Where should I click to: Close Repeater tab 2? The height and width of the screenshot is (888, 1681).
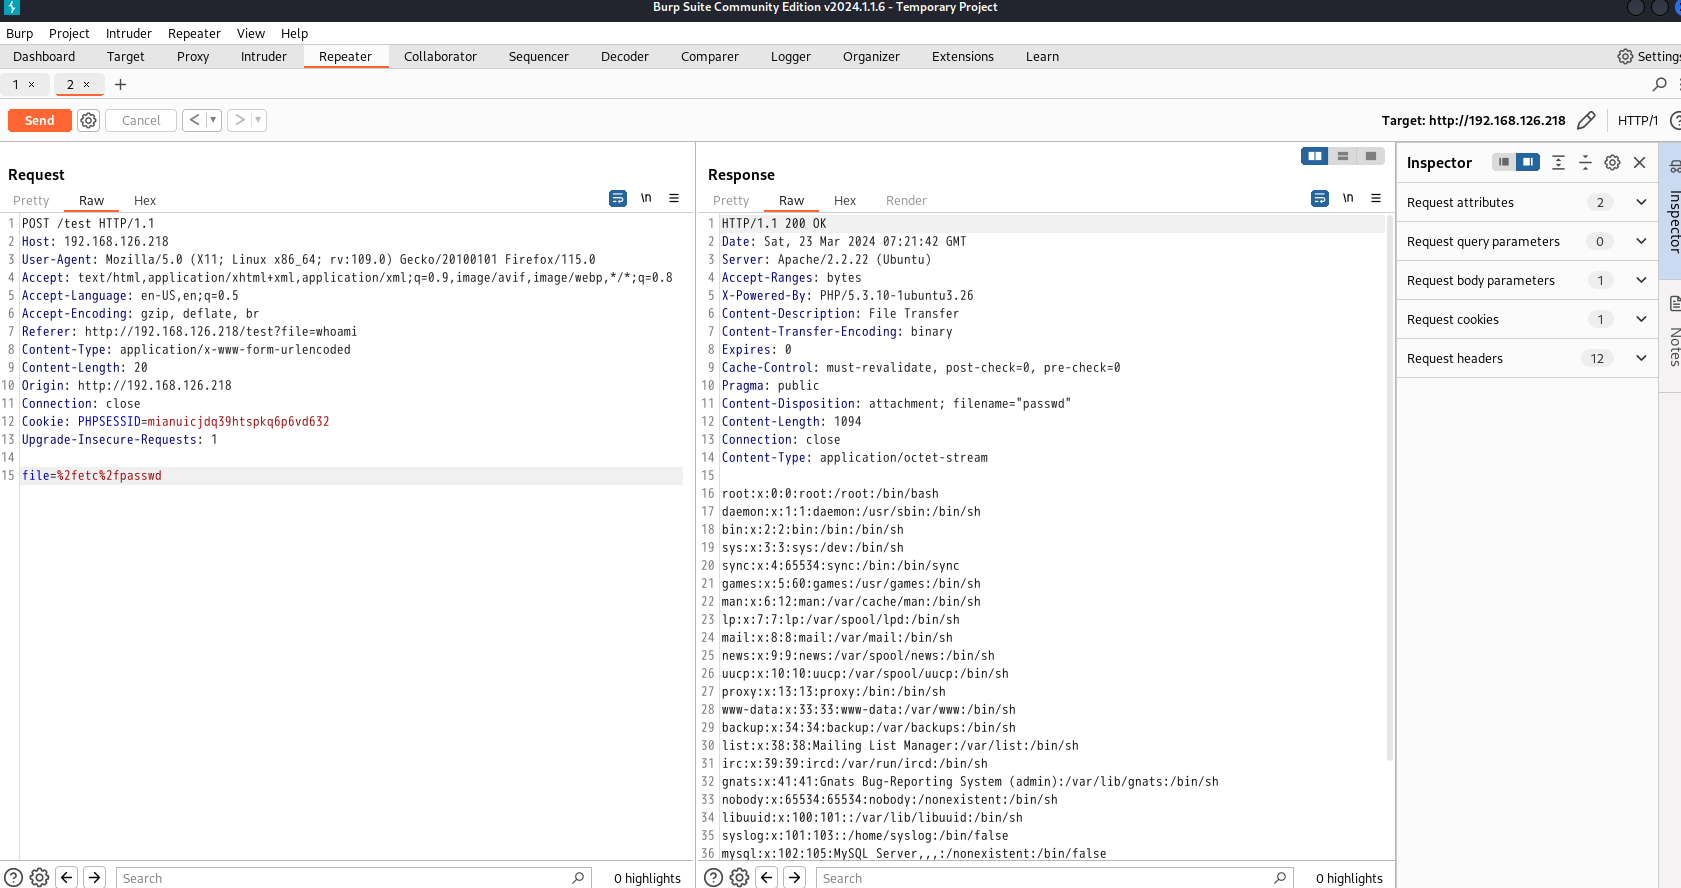click(x=86, y=85)
